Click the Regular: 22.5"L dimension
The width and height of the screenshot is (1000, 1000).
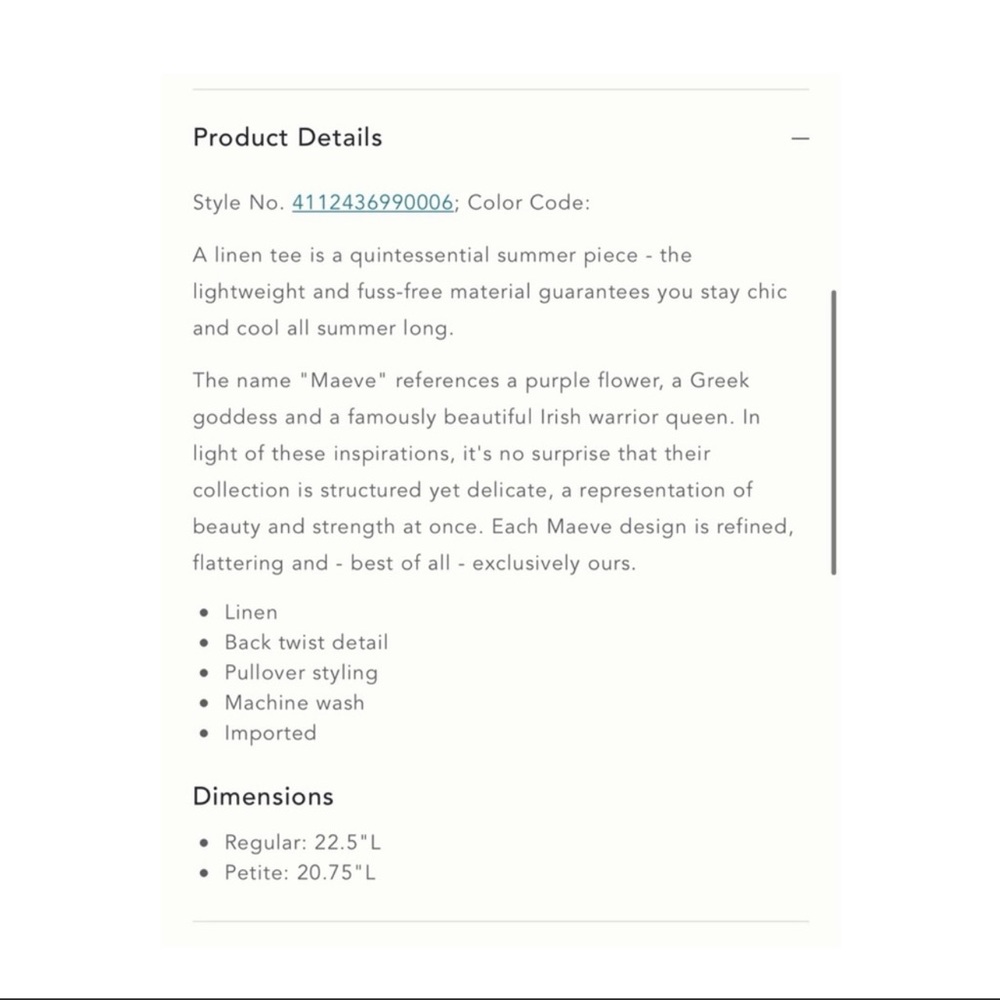302,842
